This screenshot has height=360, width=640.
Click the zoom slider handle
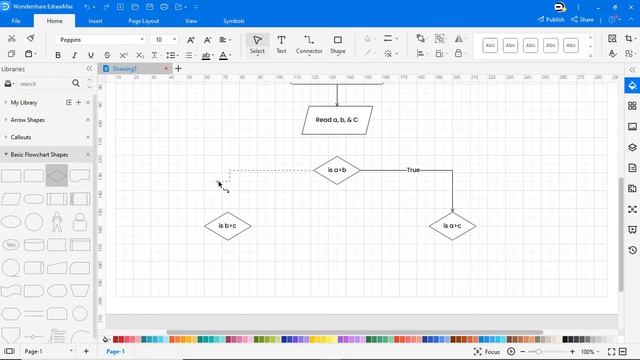point(539,351)
